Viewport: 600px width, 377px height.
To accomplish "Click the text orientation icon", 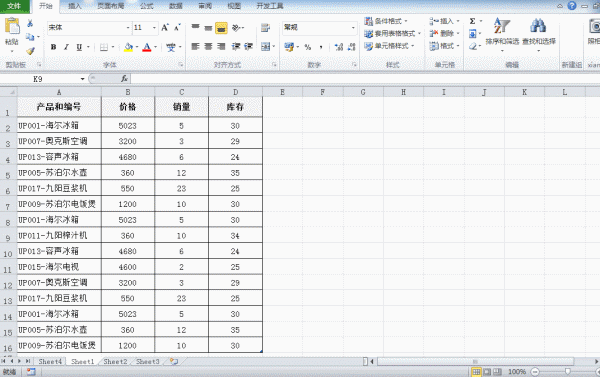I will click(236, 28).
